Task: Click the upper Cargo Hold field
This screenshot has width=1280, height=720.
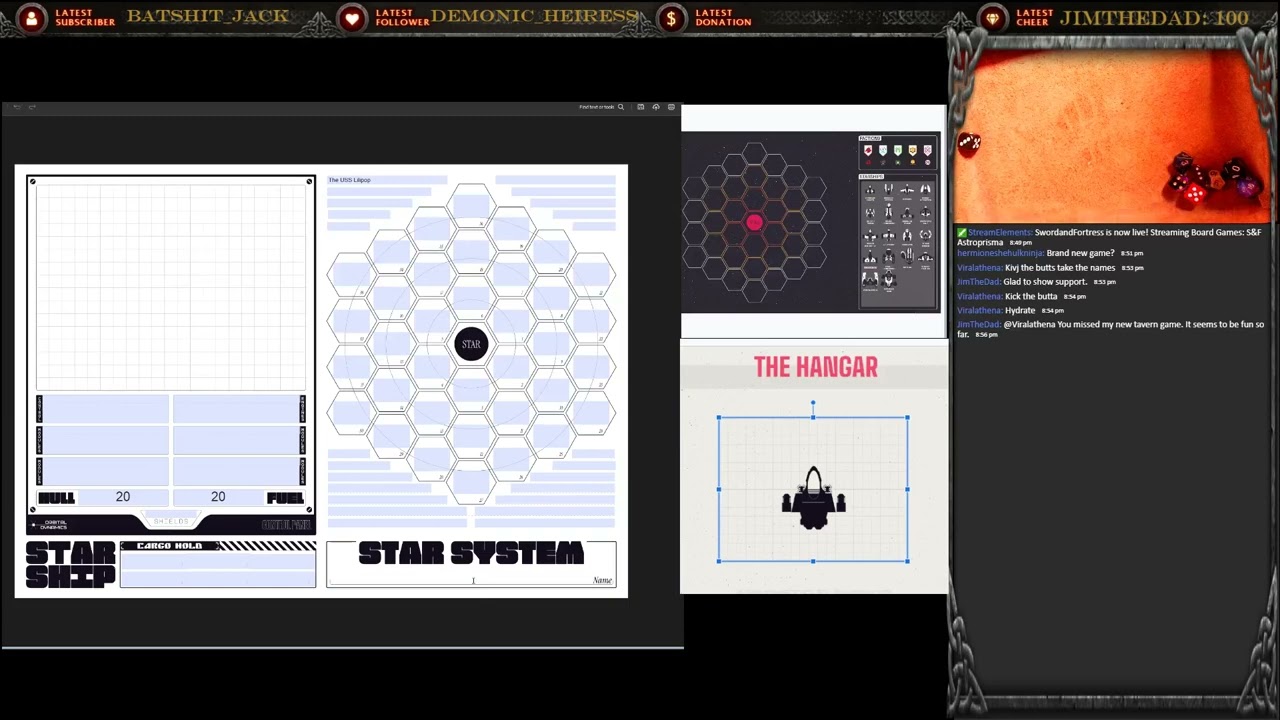Action: tap(218, 560)
